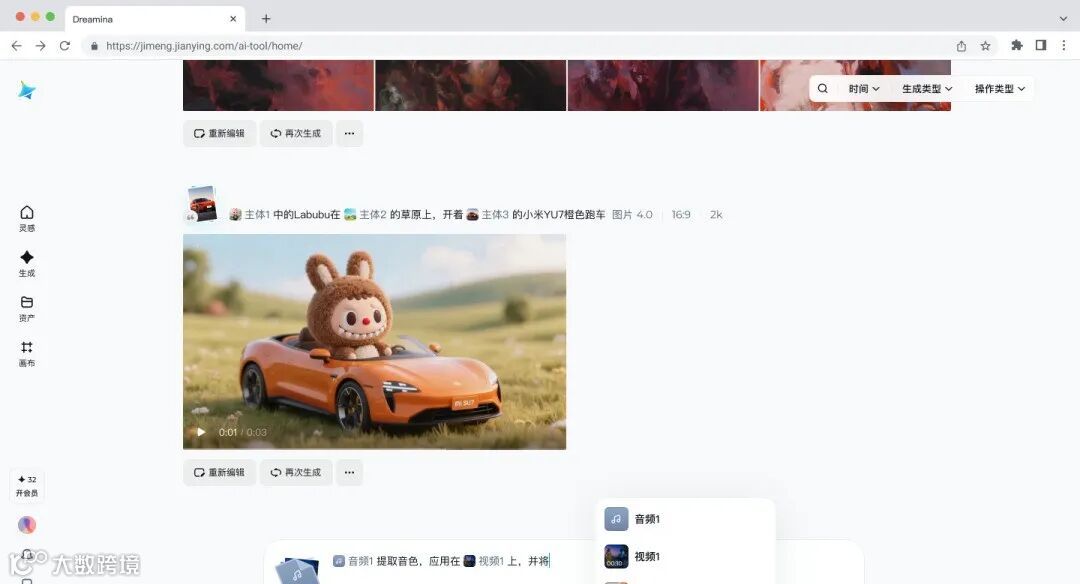Click 再次生成 below the Labubu video

click(295, 472)
